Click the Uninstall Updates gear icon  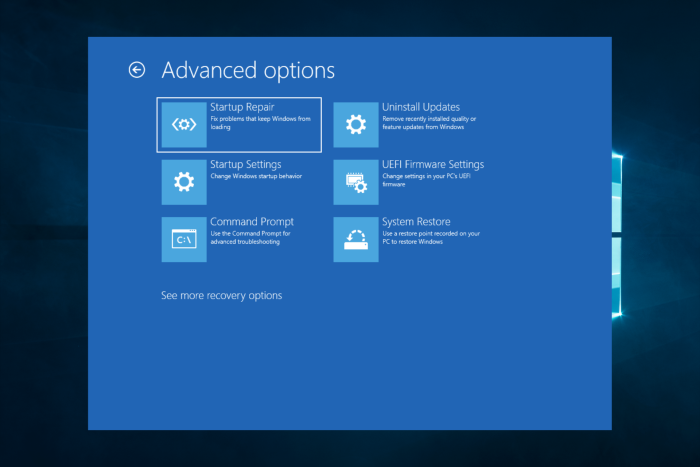point(356,125)
